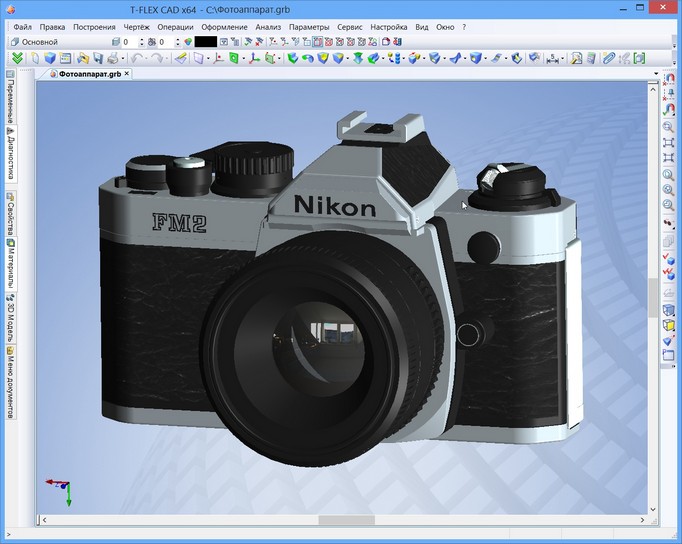Open the Правка menu
The image size is (682, 544).
52,27
